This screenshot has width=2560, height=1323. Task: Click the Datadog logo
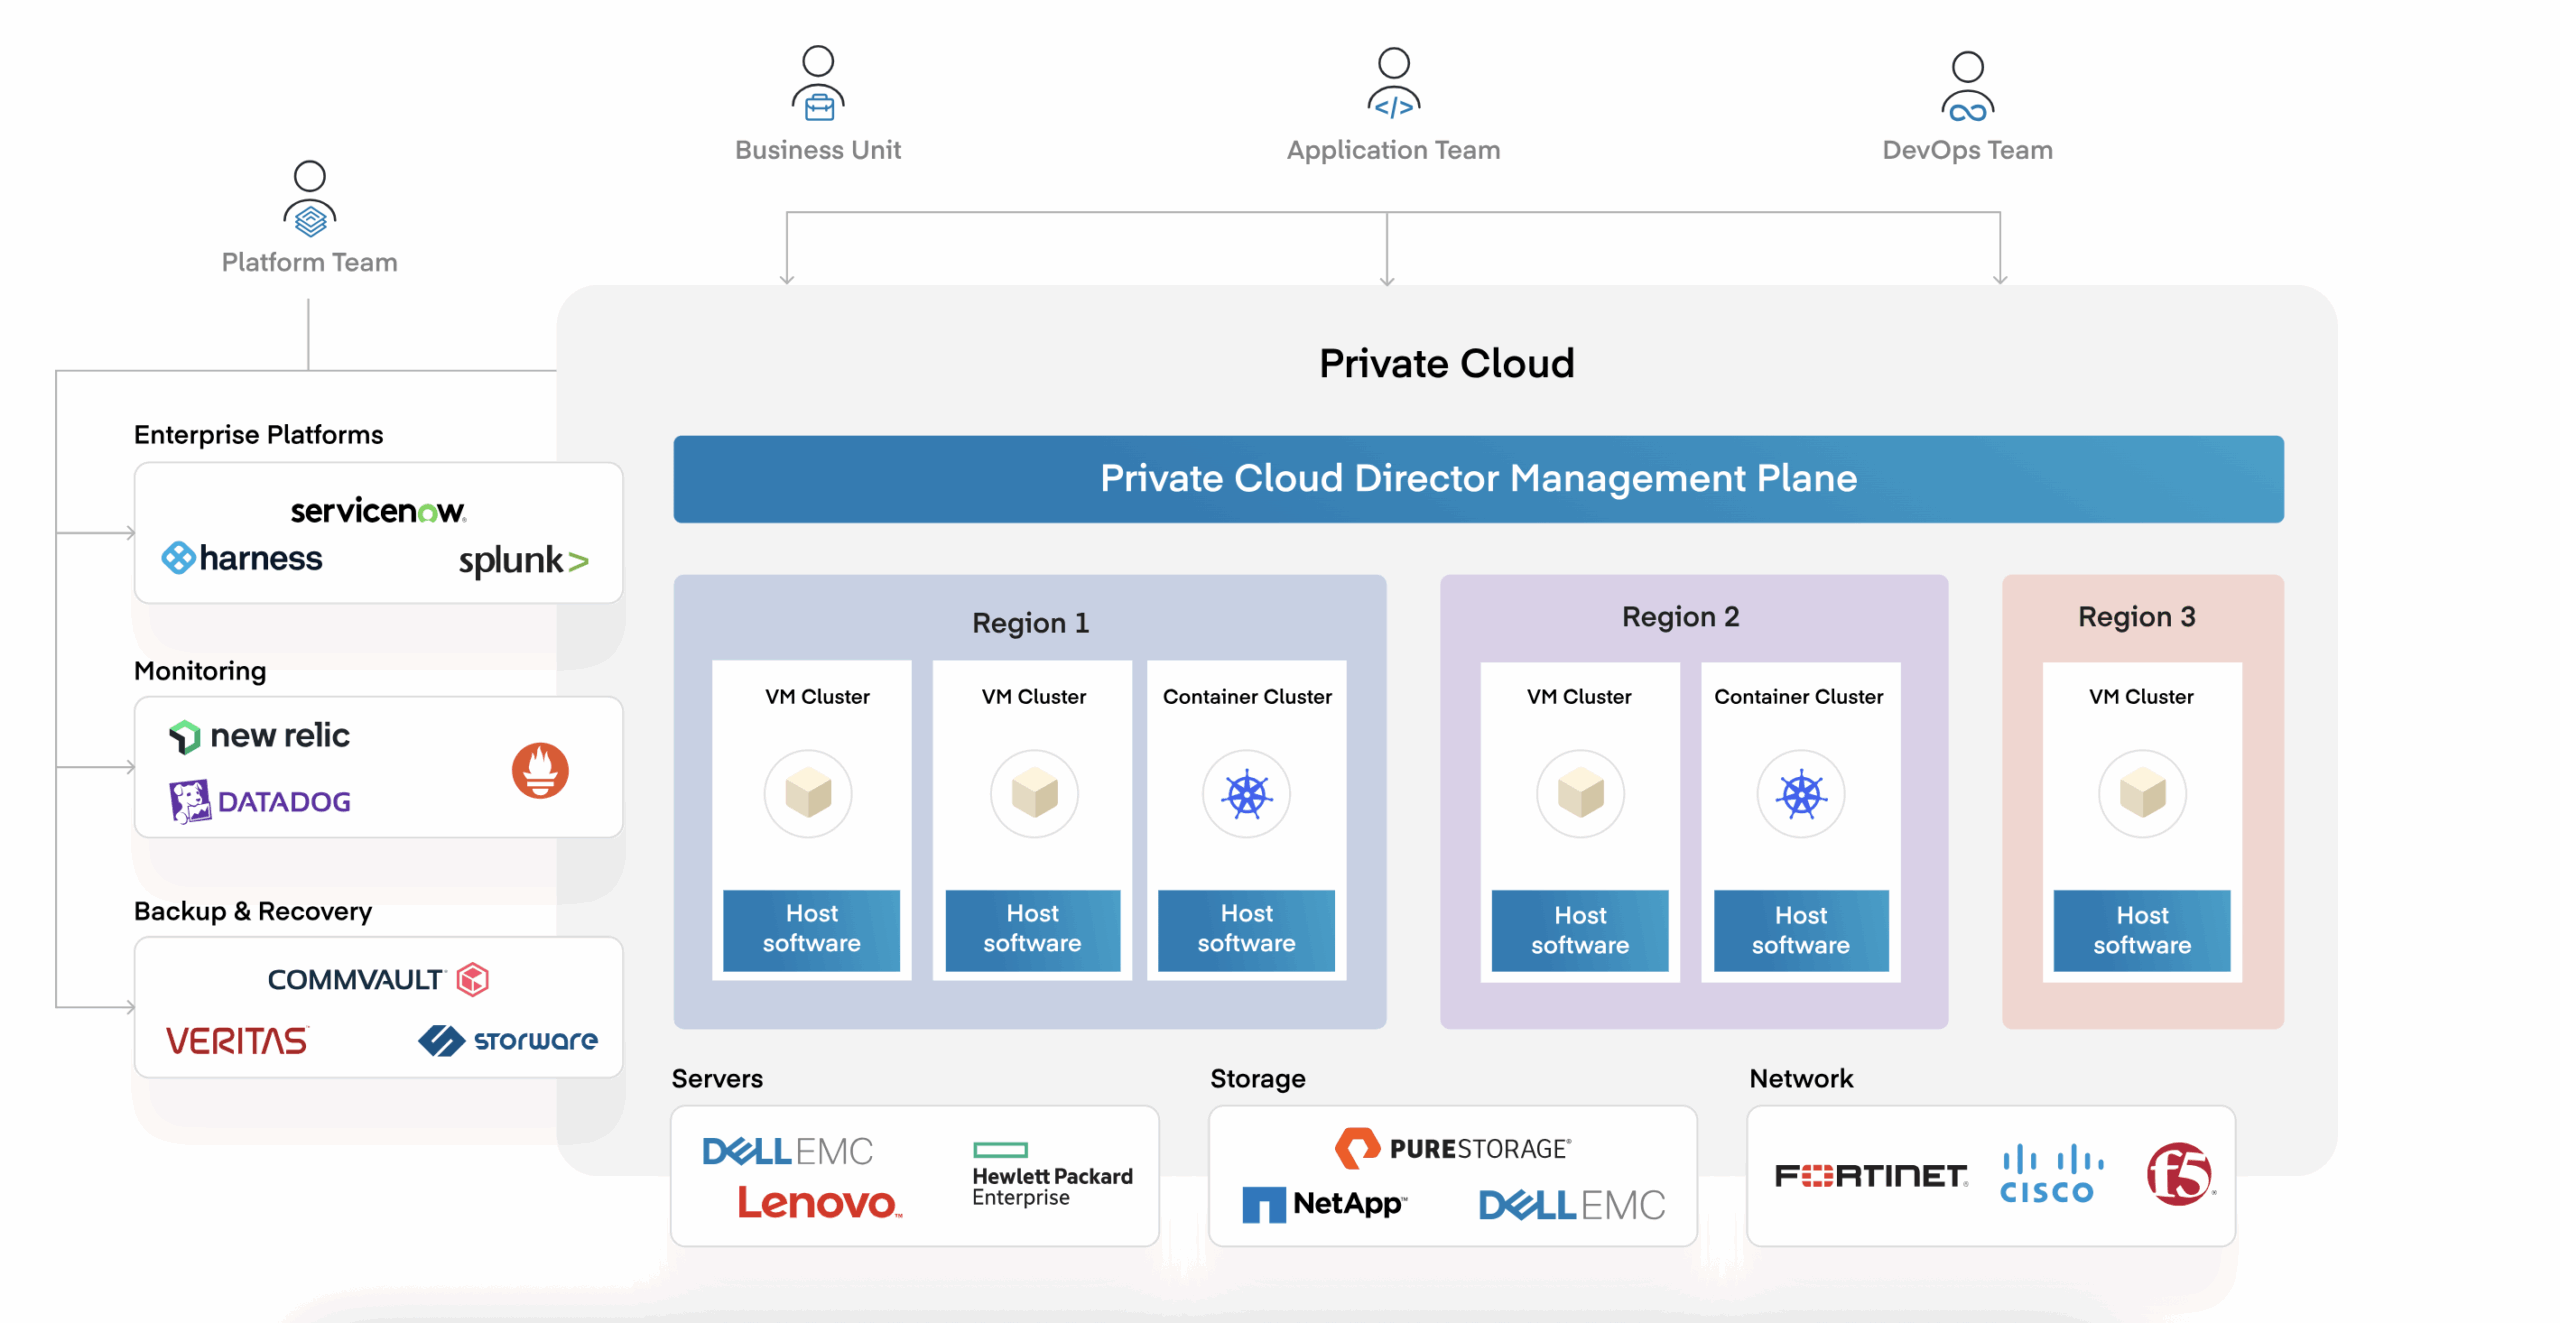click(x=260, y=801)
